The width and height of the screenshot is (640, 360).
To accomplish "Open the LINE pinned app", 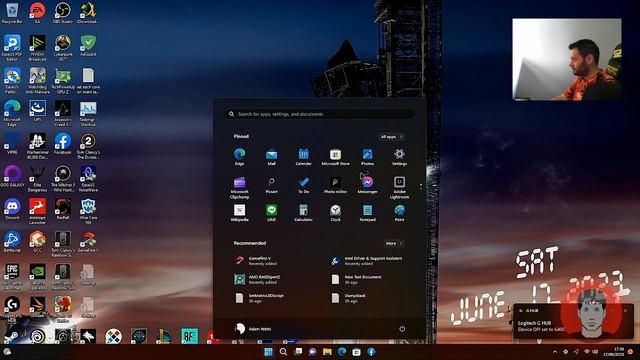I will [271, 213].
